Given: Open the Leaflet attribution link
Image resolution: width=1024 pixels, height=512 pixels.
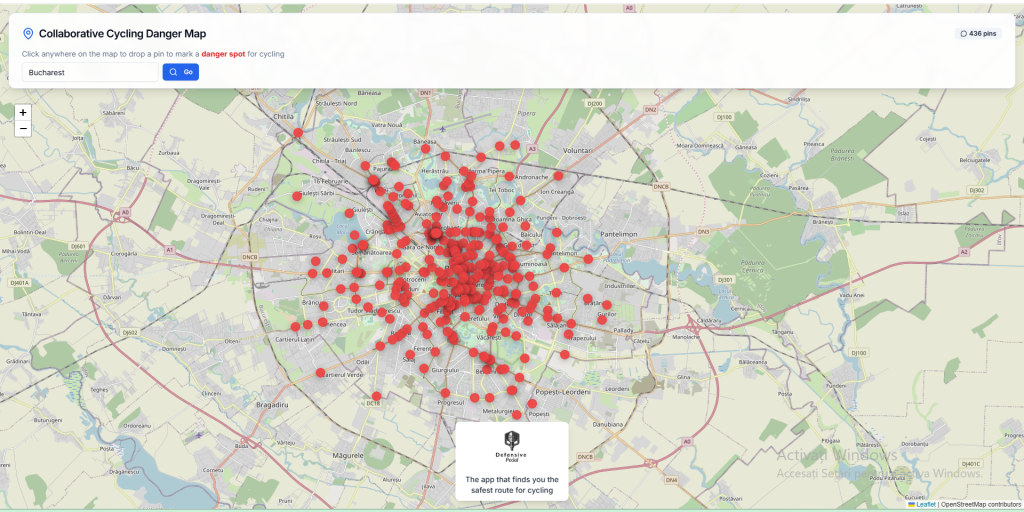Looking at the screenshot, I should (x=926, y=504).
